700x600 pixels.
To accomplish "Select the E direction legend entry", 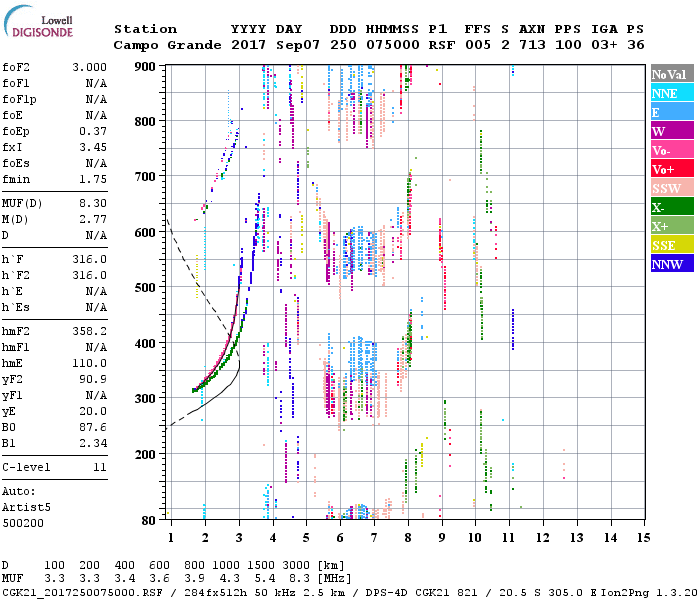I will [671, 112].
